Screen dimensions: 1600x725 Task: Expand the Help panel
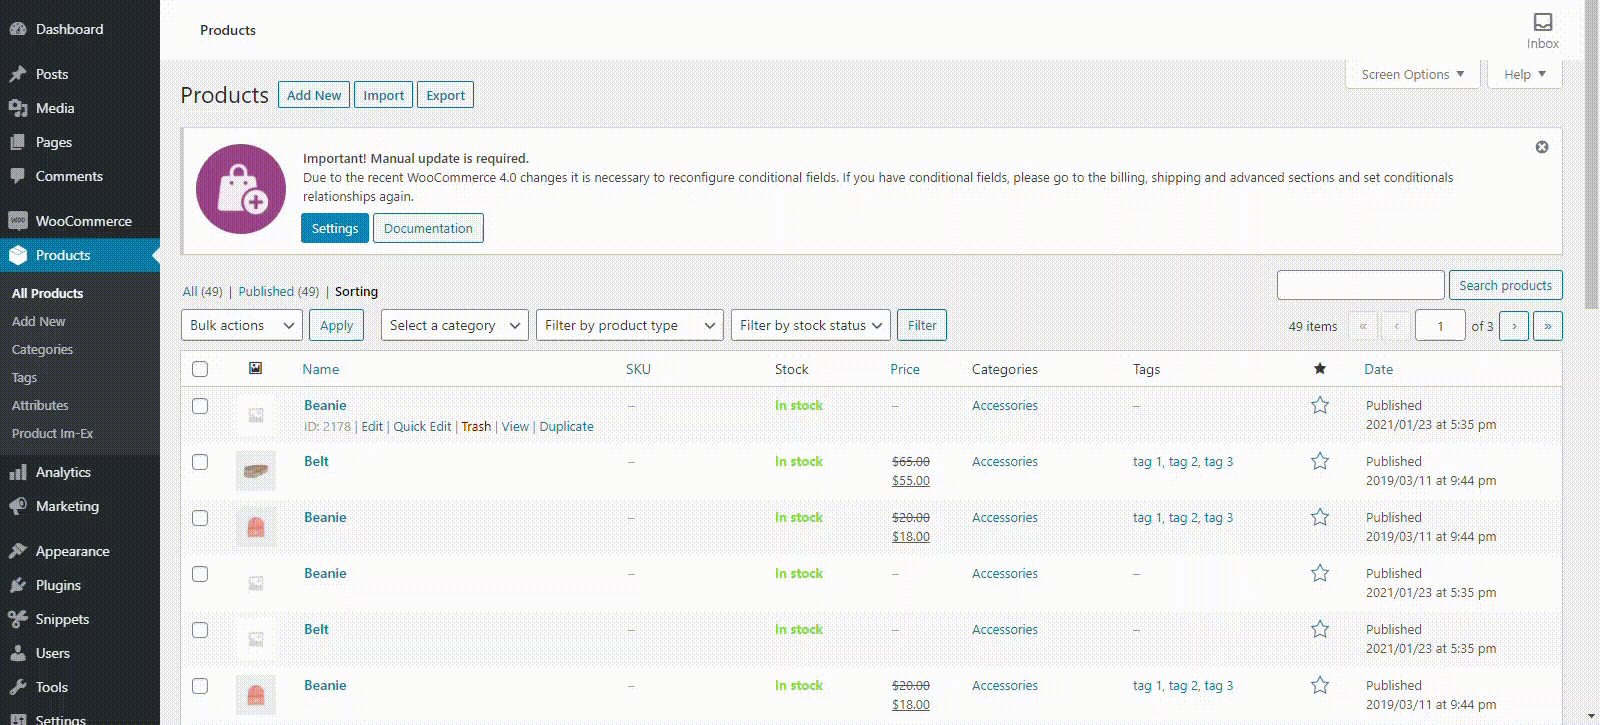(x=1525, y=74)
